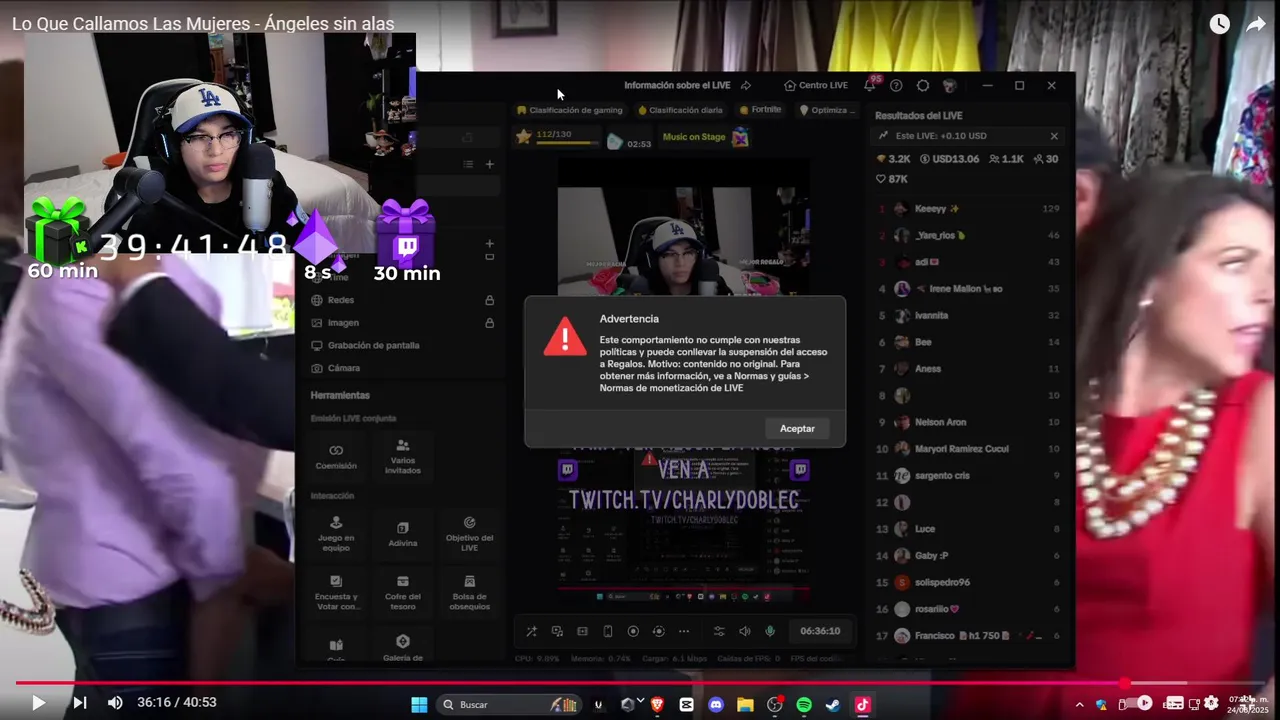The image size is (1280, 720).
Task: Open the Adivina tool
Action: point(403,534)
